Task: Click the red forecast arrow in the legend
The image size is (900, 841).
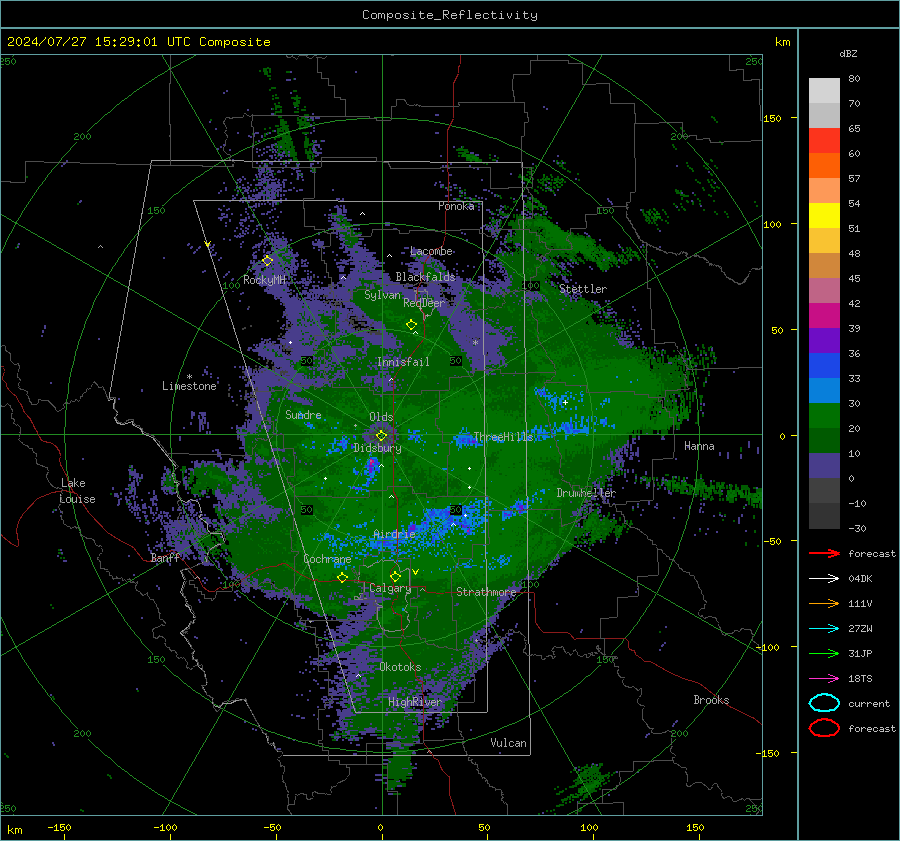Action: click(x=824, y=553)
